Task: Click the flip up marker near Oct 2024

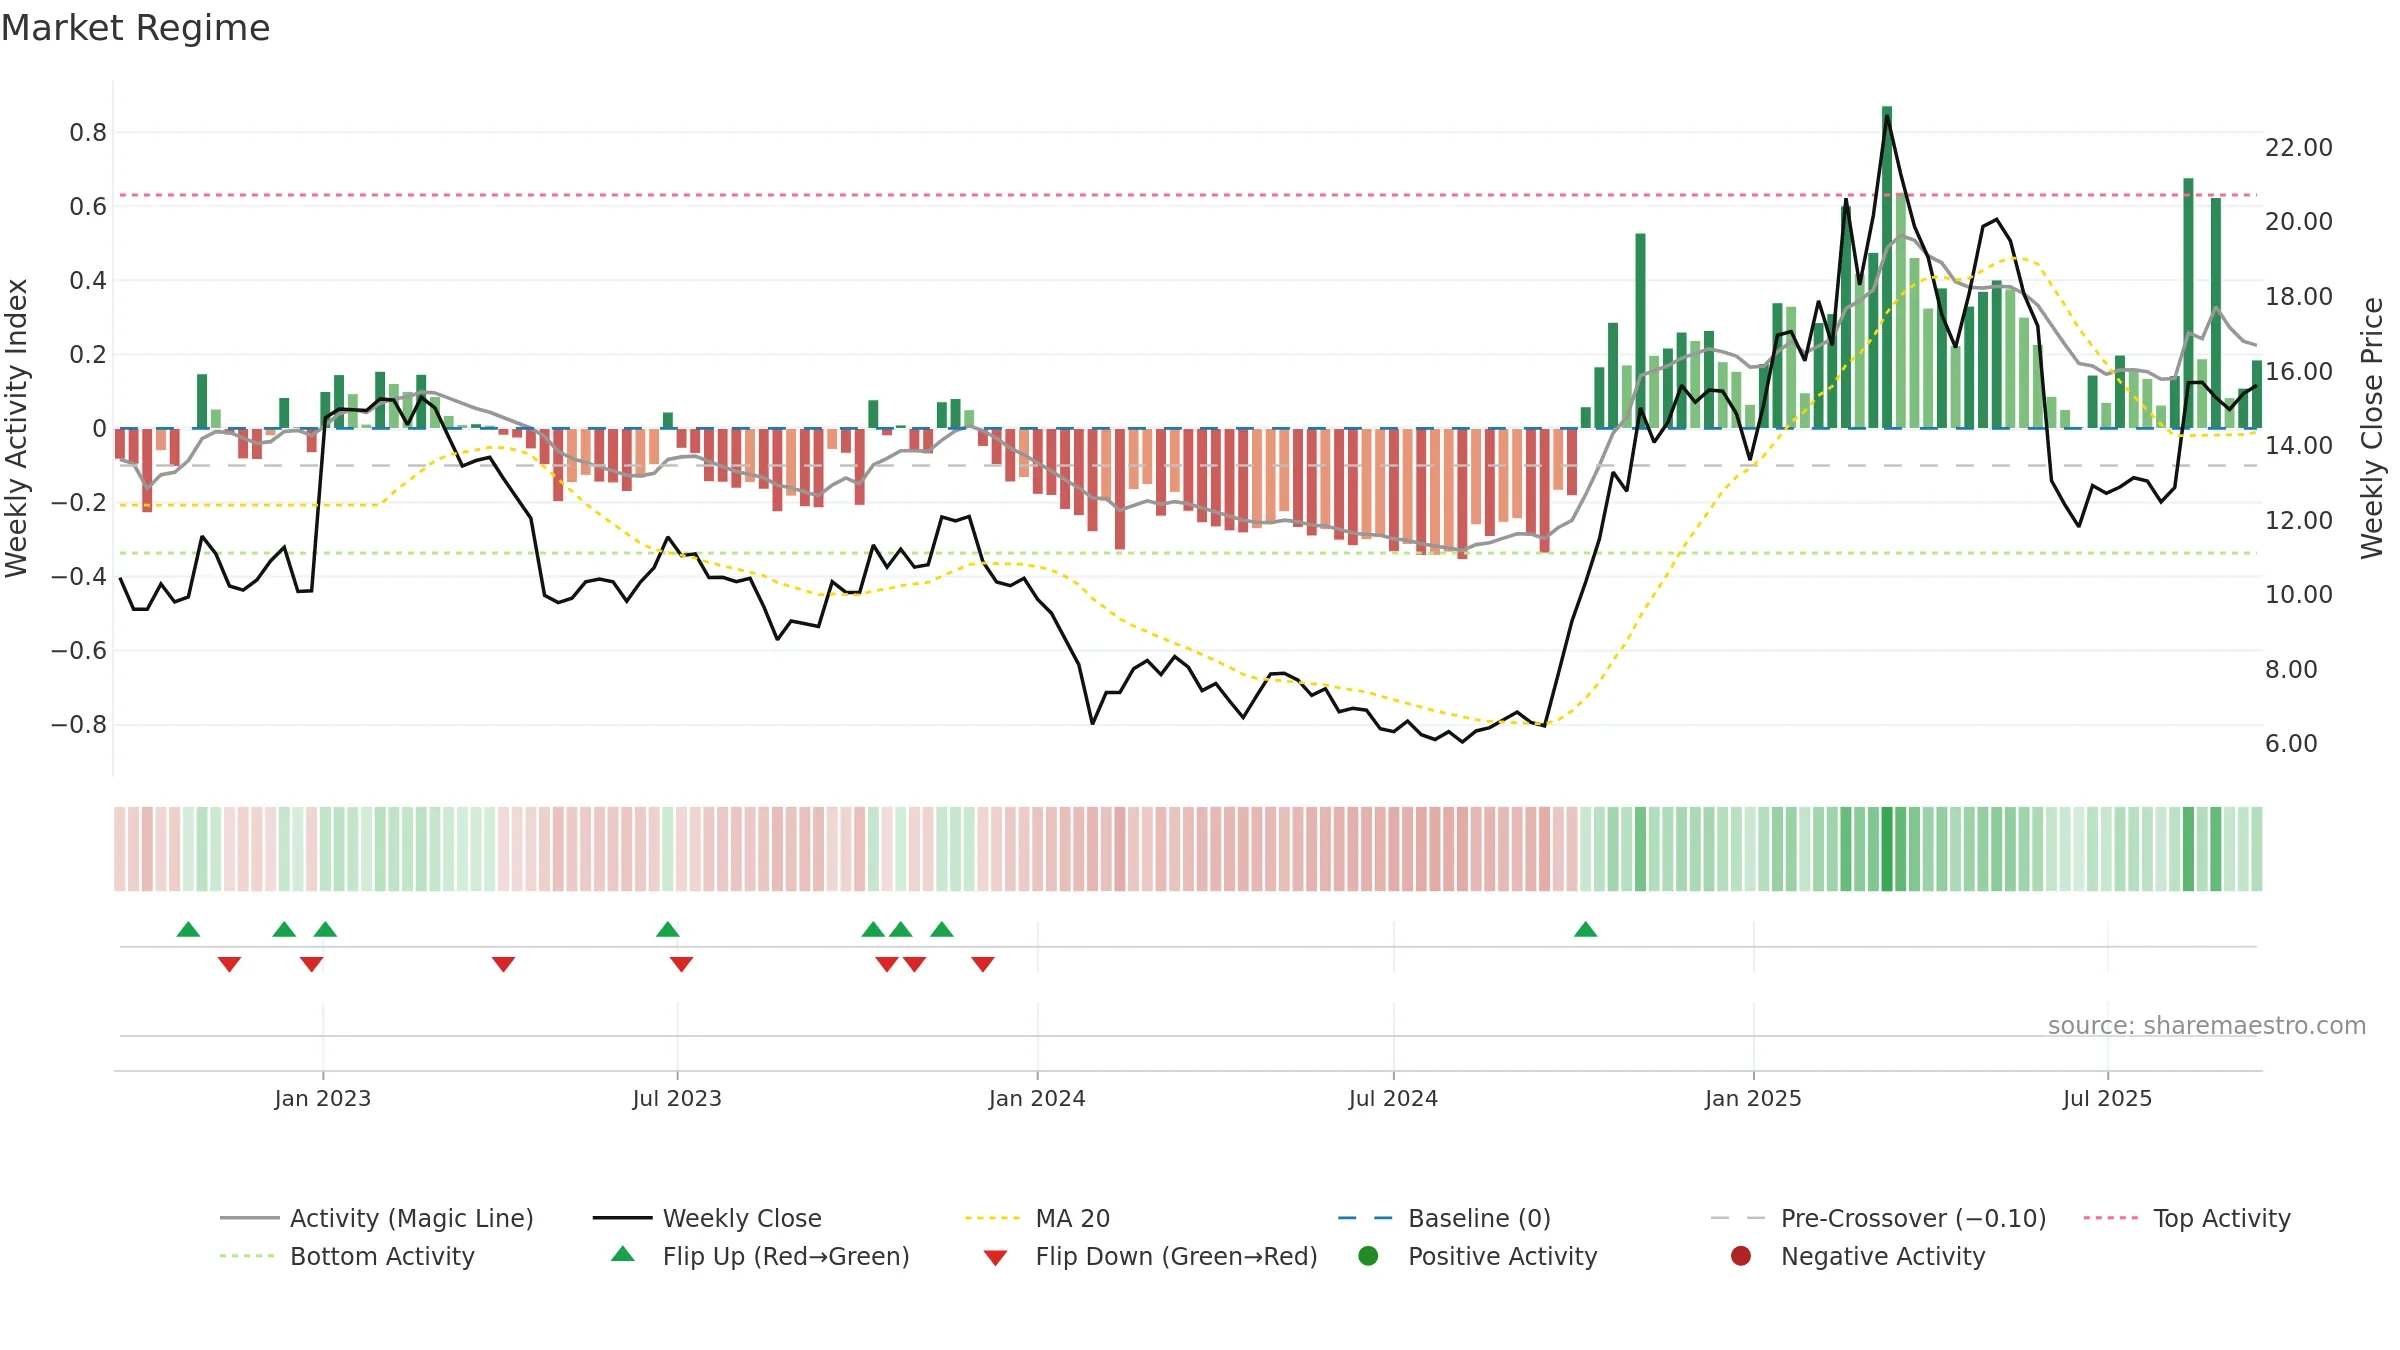Action: 1585,929
